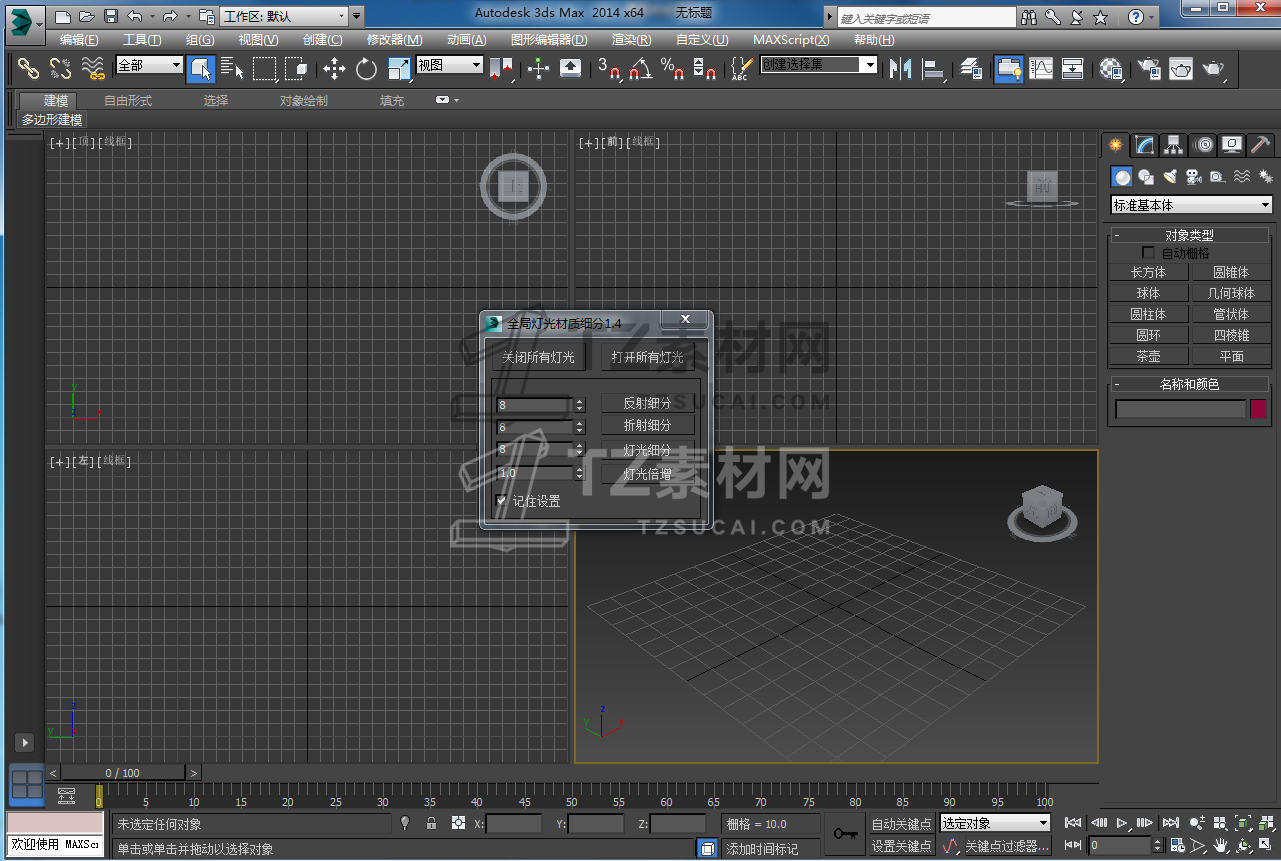Toggle keyboard shortcut override icon

coord(571,68)
